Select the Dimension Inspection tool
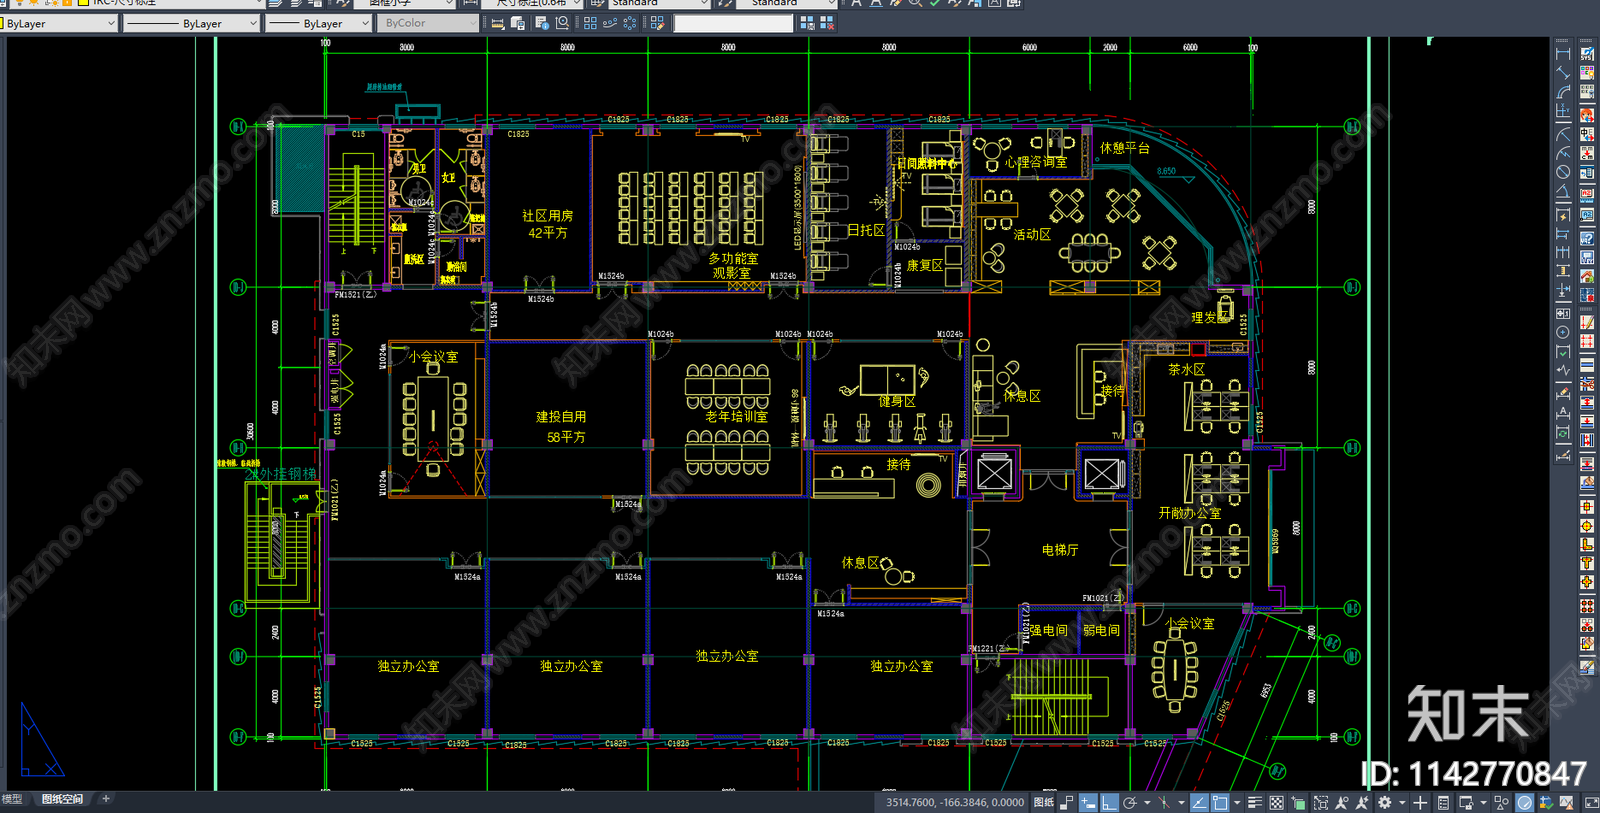The height and width of the screenshot is (813, 1600). pos(1563,351)
